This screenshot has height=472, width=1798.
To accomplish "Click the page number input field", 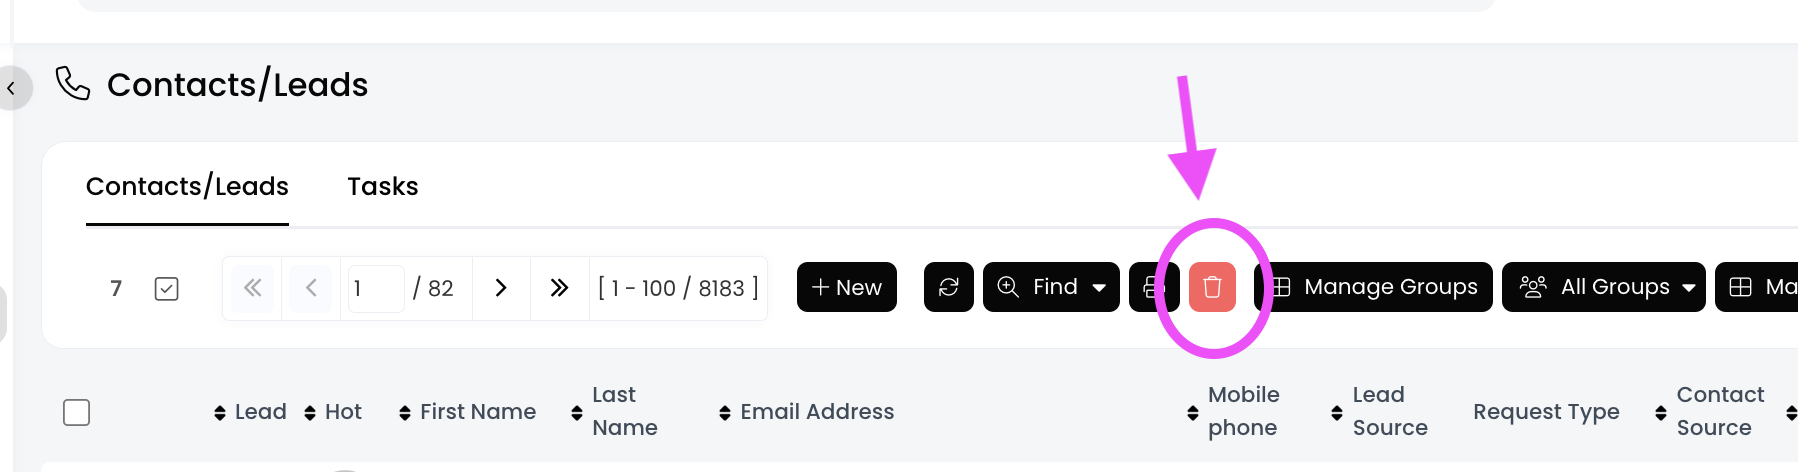I will click(375, 289).
